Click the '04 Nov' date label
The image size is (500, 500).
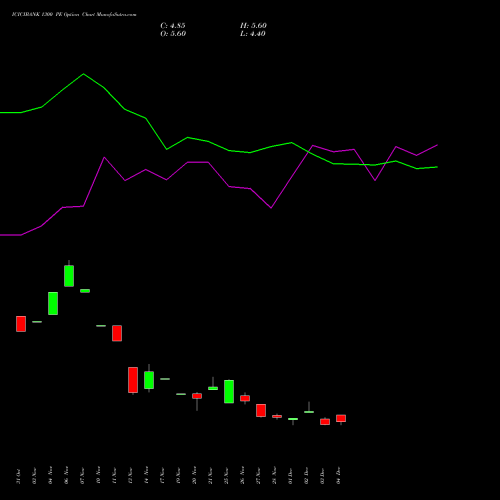(x=50, y=476)
